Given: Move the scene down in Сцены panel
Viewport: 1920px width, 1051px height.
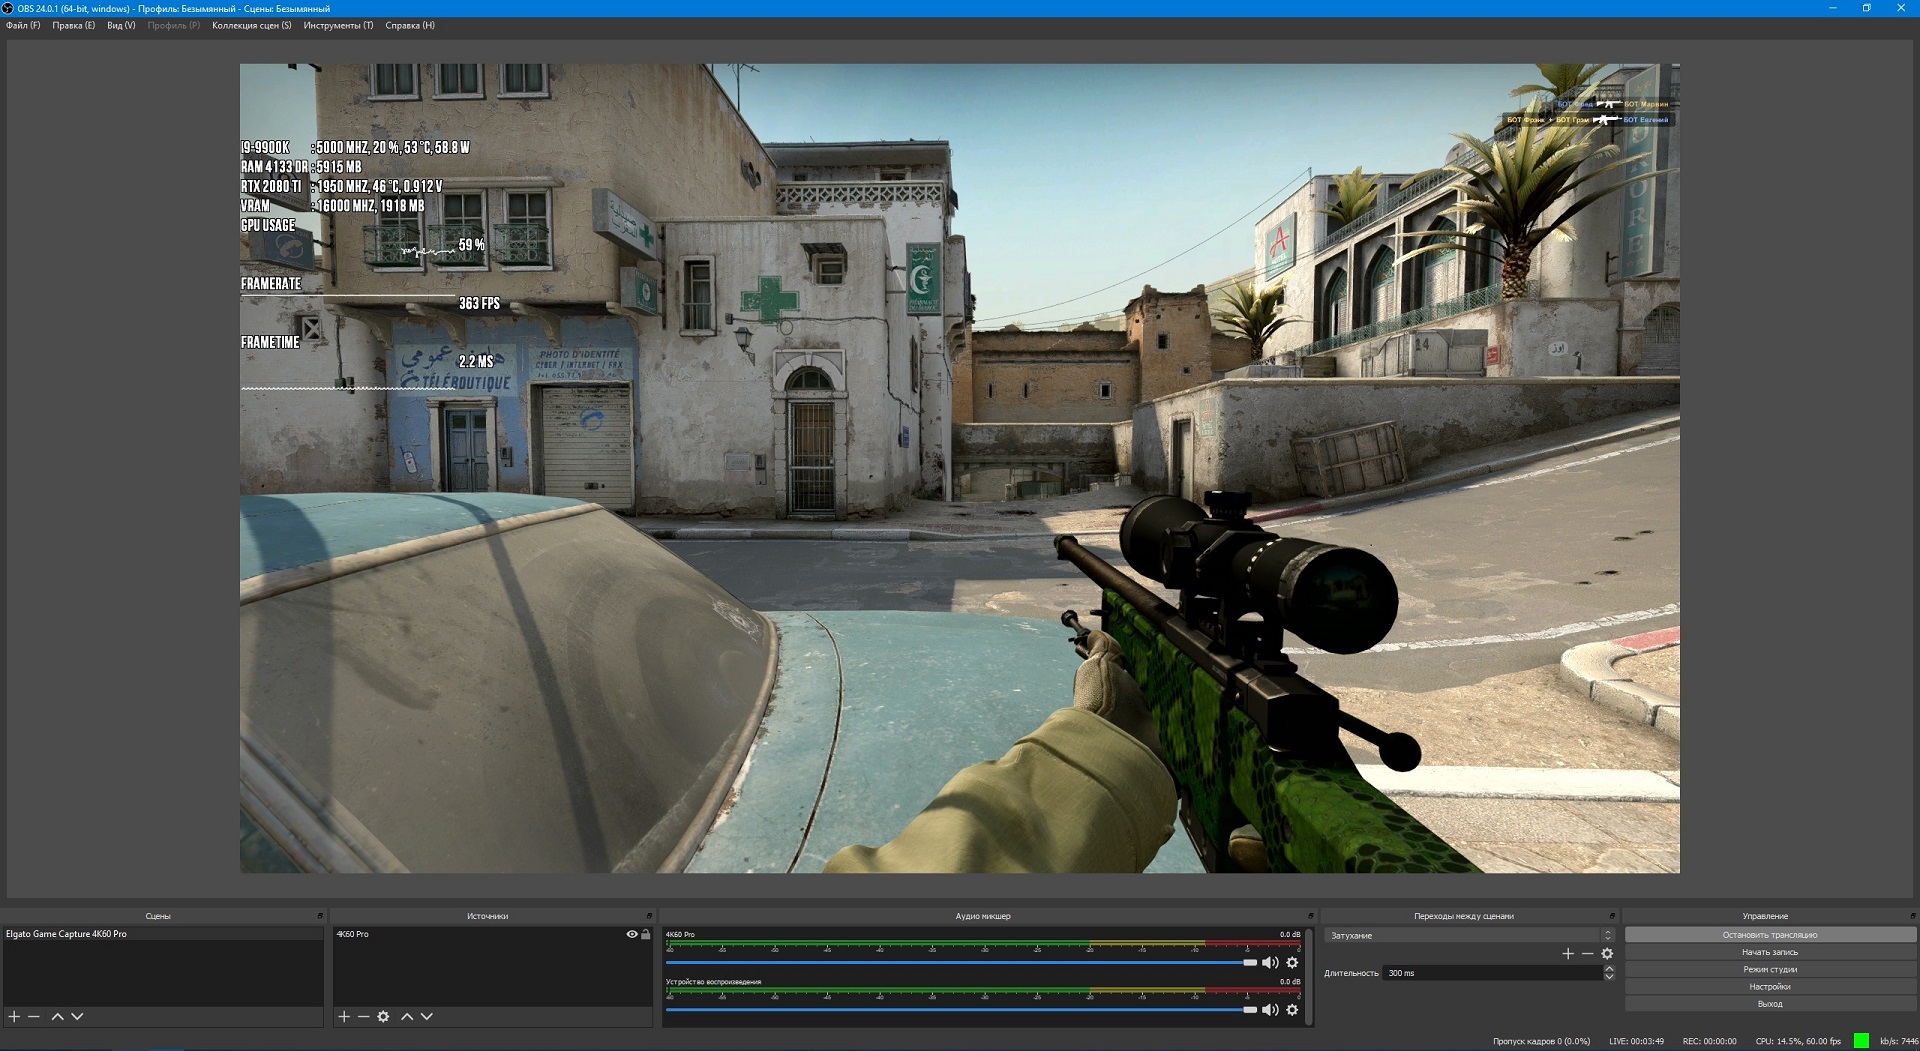Looking at the screenshot, I should [77, 1016].
